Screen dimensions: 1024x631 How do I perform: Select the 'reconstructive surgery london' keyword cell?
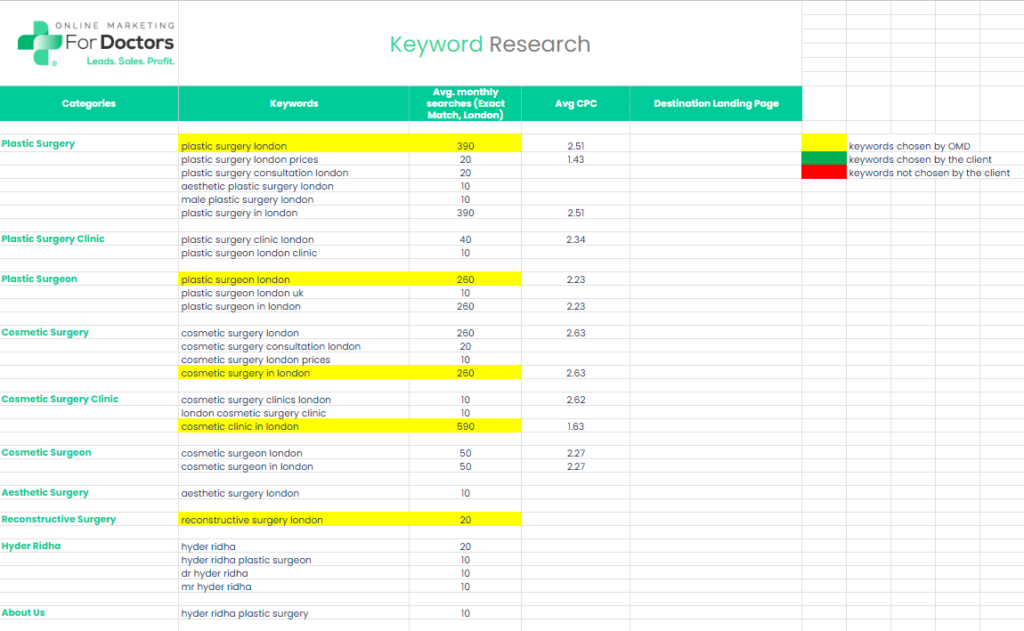[x=294, y=519]
